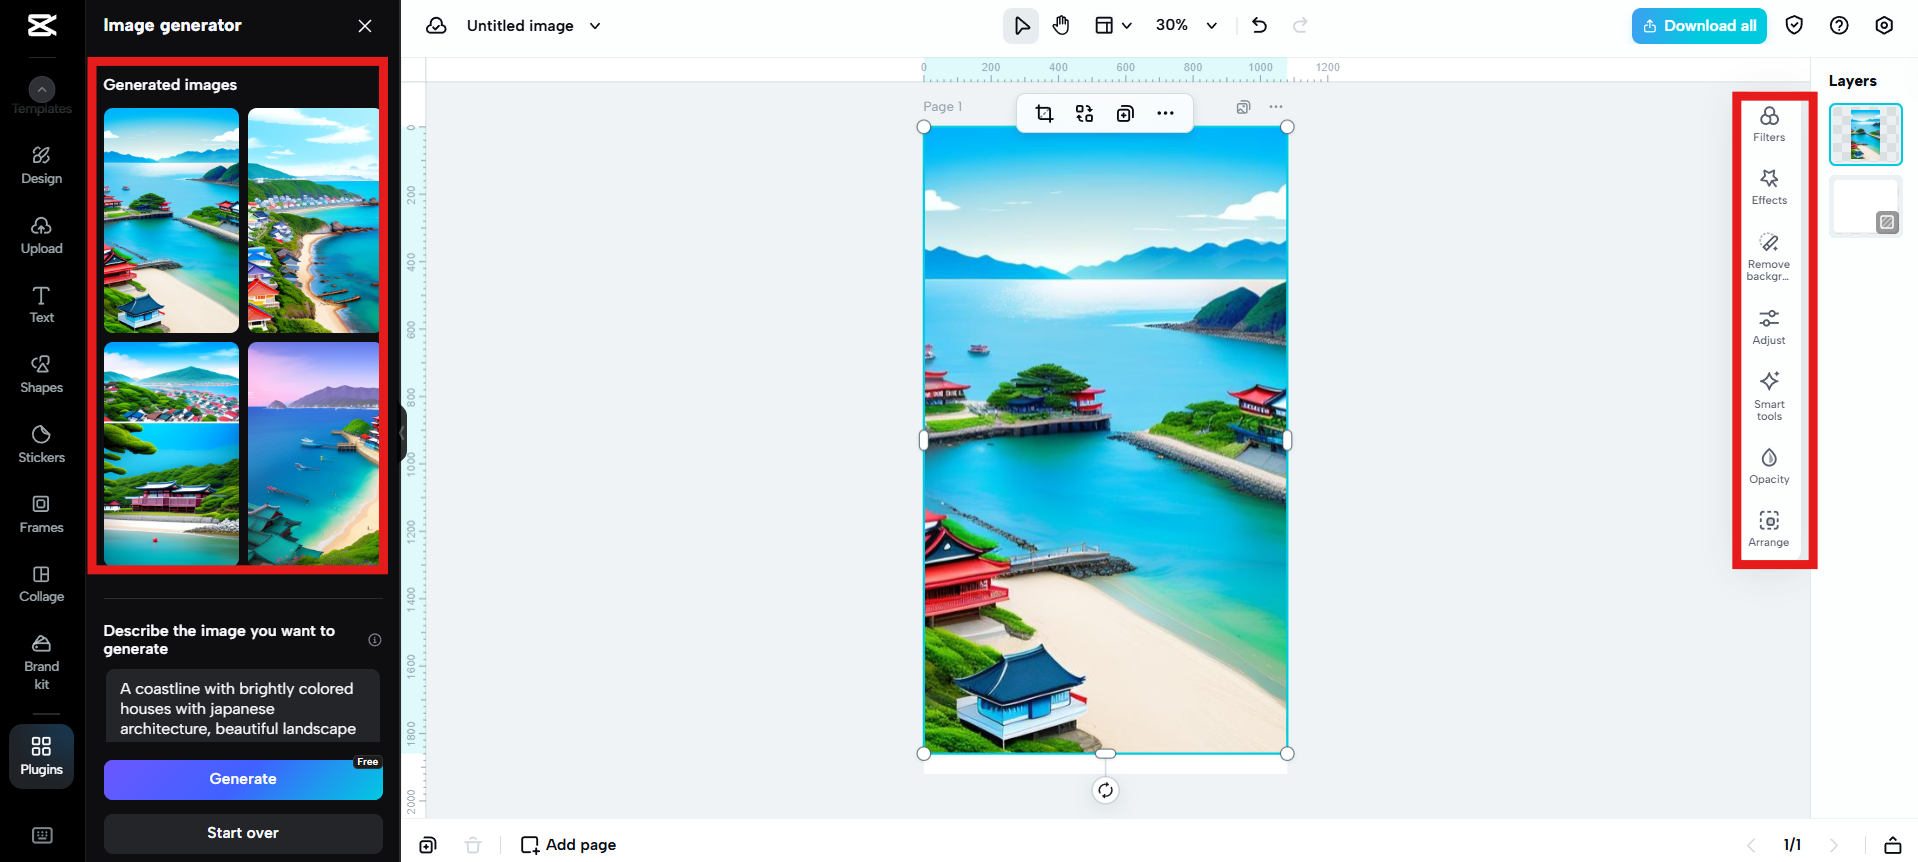Open the Filters panel
Viewport: 1918px width, 862px height.
point(1768,124)
